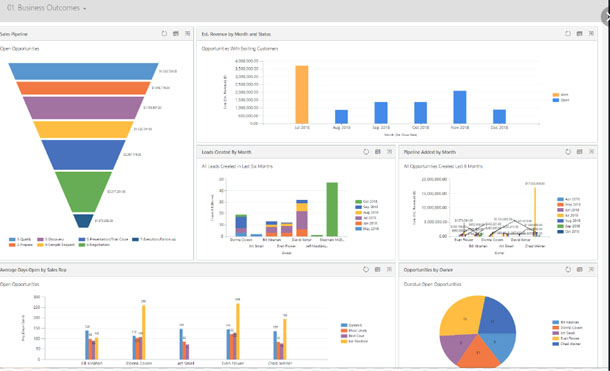This screenshot has height=371, width=610.
Task: Click the blue Aug 2018 revenue bar
Action: pyautogui.click(x=341, y=117)
